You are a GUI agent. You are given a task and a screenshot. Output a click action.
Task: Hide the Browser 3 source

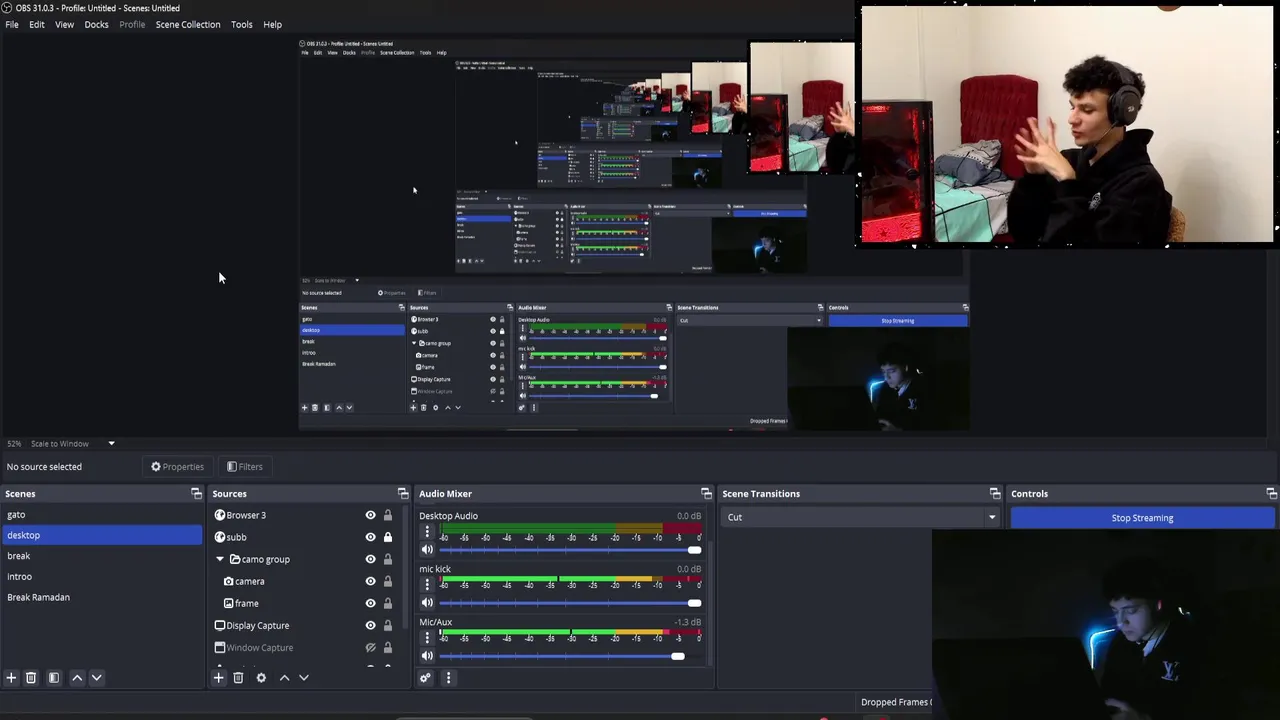[370, 515]
